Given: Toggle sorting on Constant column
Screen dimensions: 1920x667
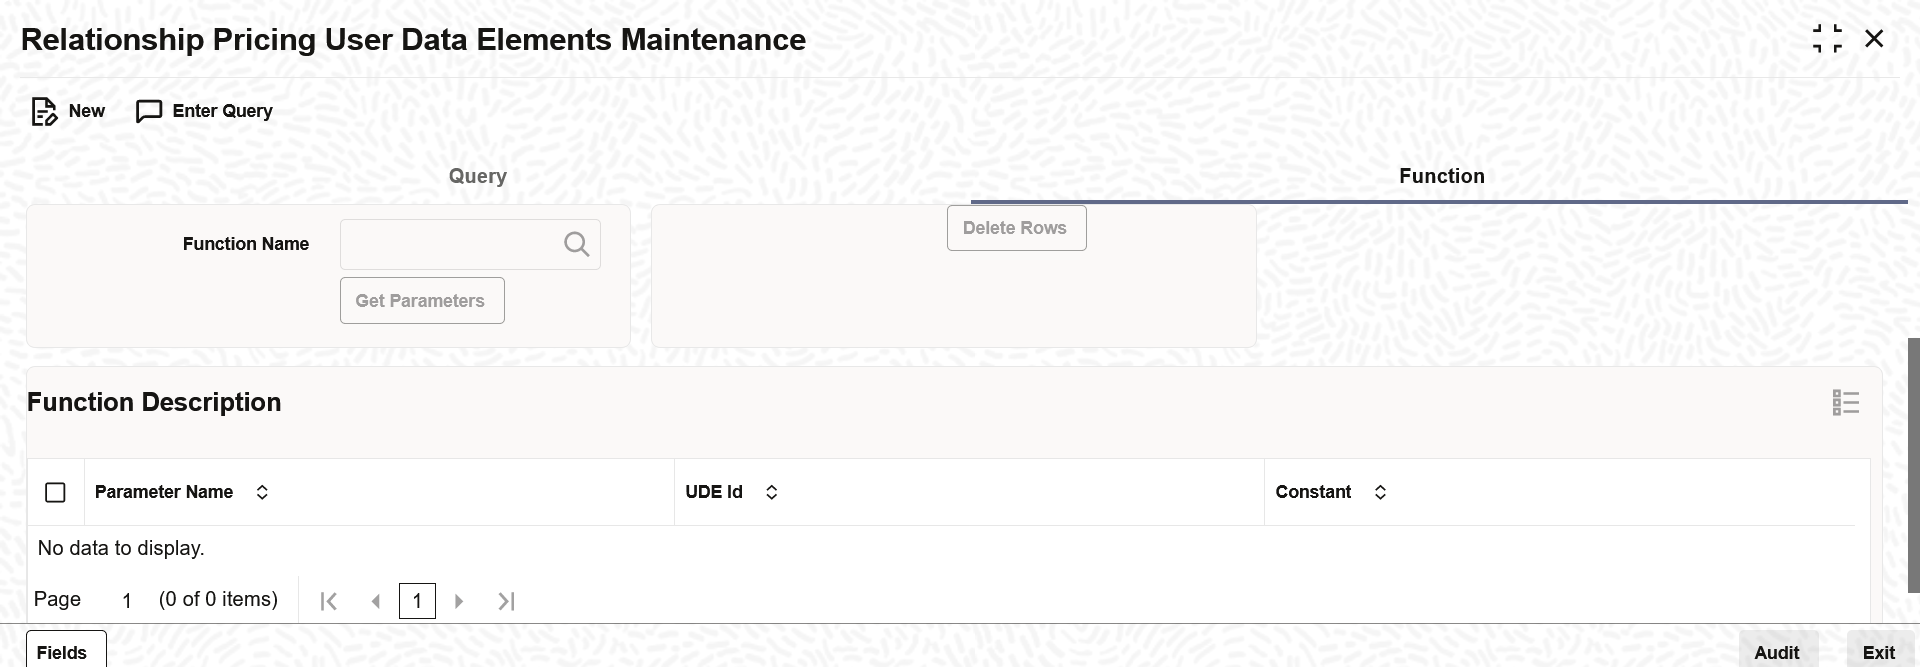Looking at the screenshot, I should click(x=1380, y=492).
